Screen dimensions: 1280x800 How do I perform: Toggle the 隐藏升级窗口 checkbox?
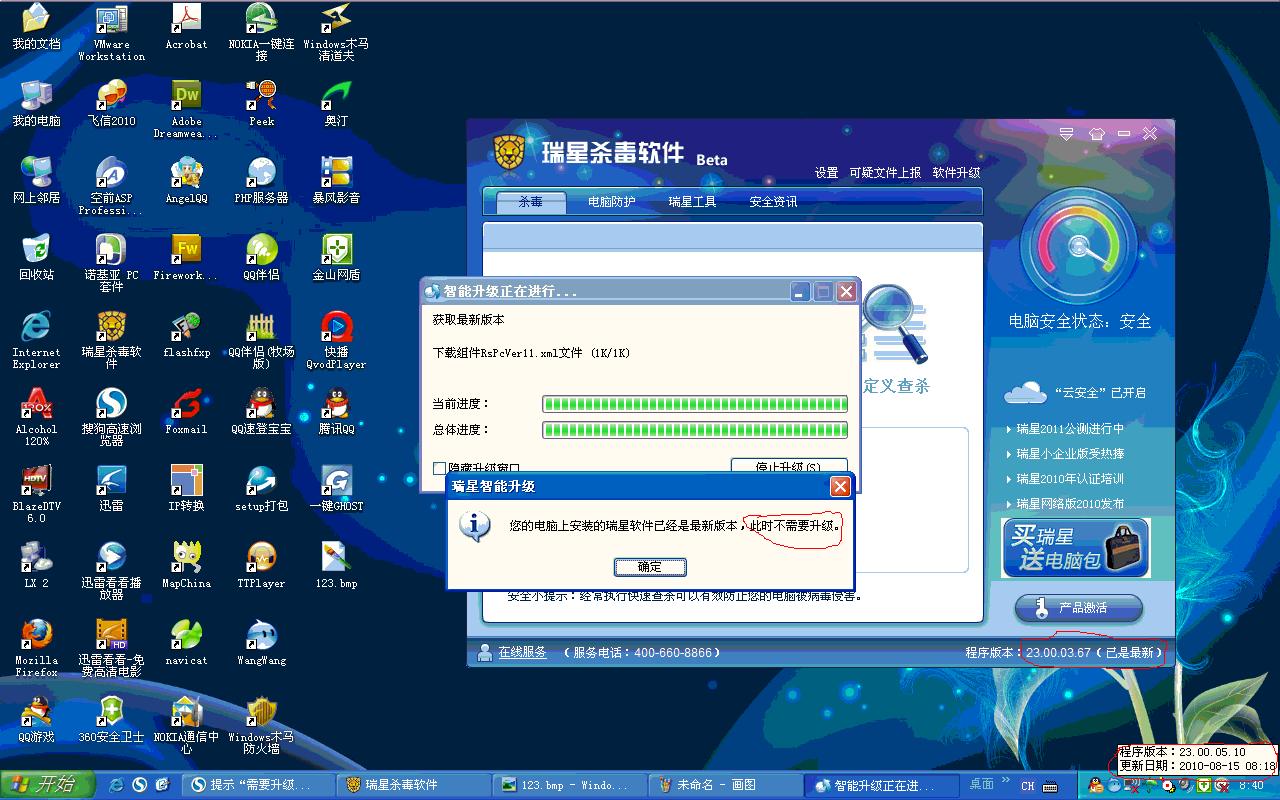point(440,468)
